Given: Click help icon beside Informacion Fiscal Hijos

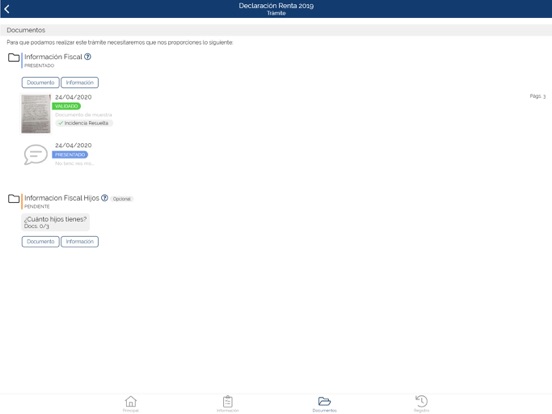Looking at the screenshot, I should click(x=105, y=198).
